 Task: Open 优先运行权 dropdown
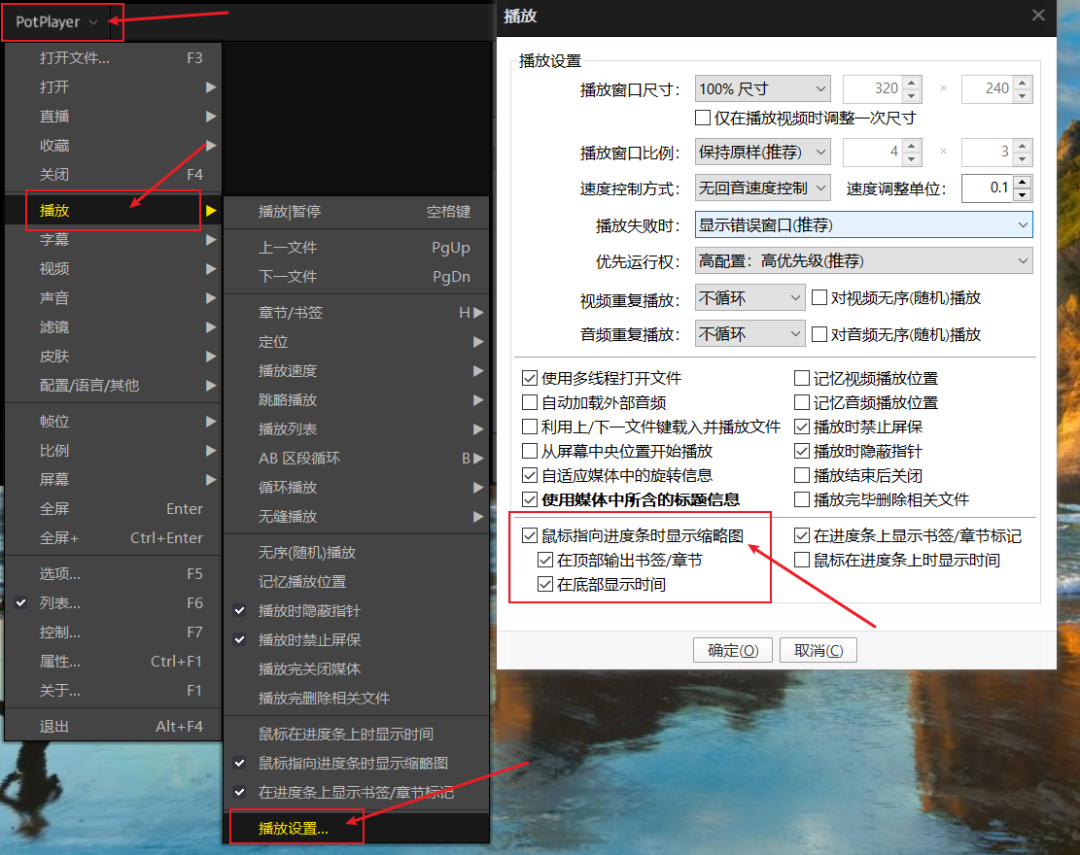tap(864, 261)
